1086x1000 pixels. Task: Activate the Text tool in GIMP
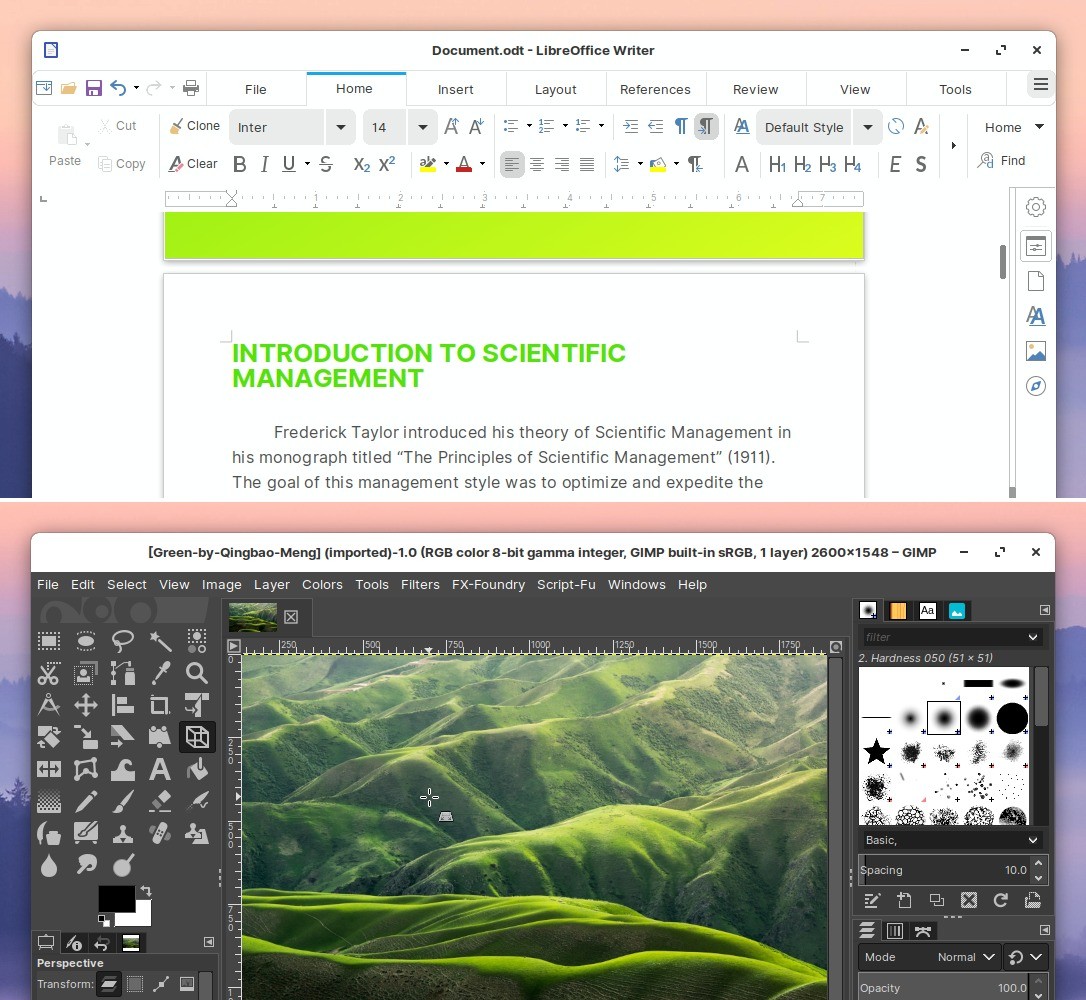(160, 769)
